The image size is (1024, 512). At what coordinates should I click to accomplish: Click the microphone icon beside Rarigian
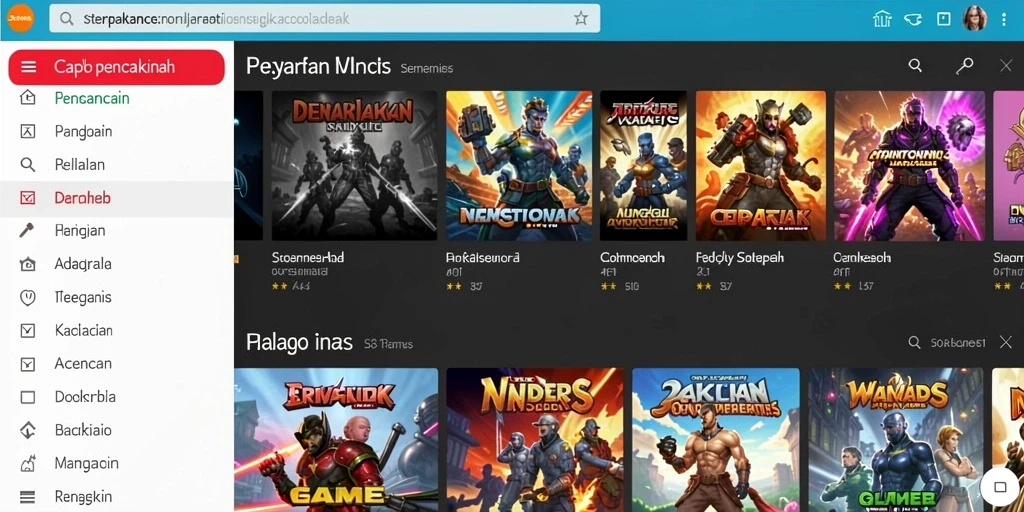(x=27, y=231)
